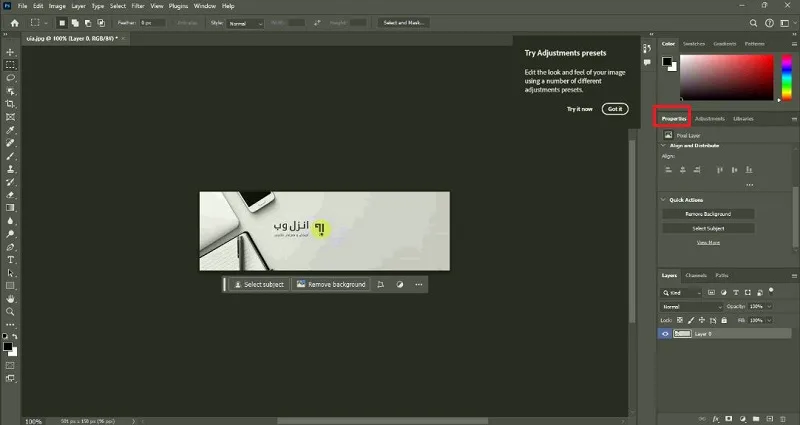This screenshot has height=425, width=800.
Task: Toggle lock all on layer
Action: coord(723,320)
